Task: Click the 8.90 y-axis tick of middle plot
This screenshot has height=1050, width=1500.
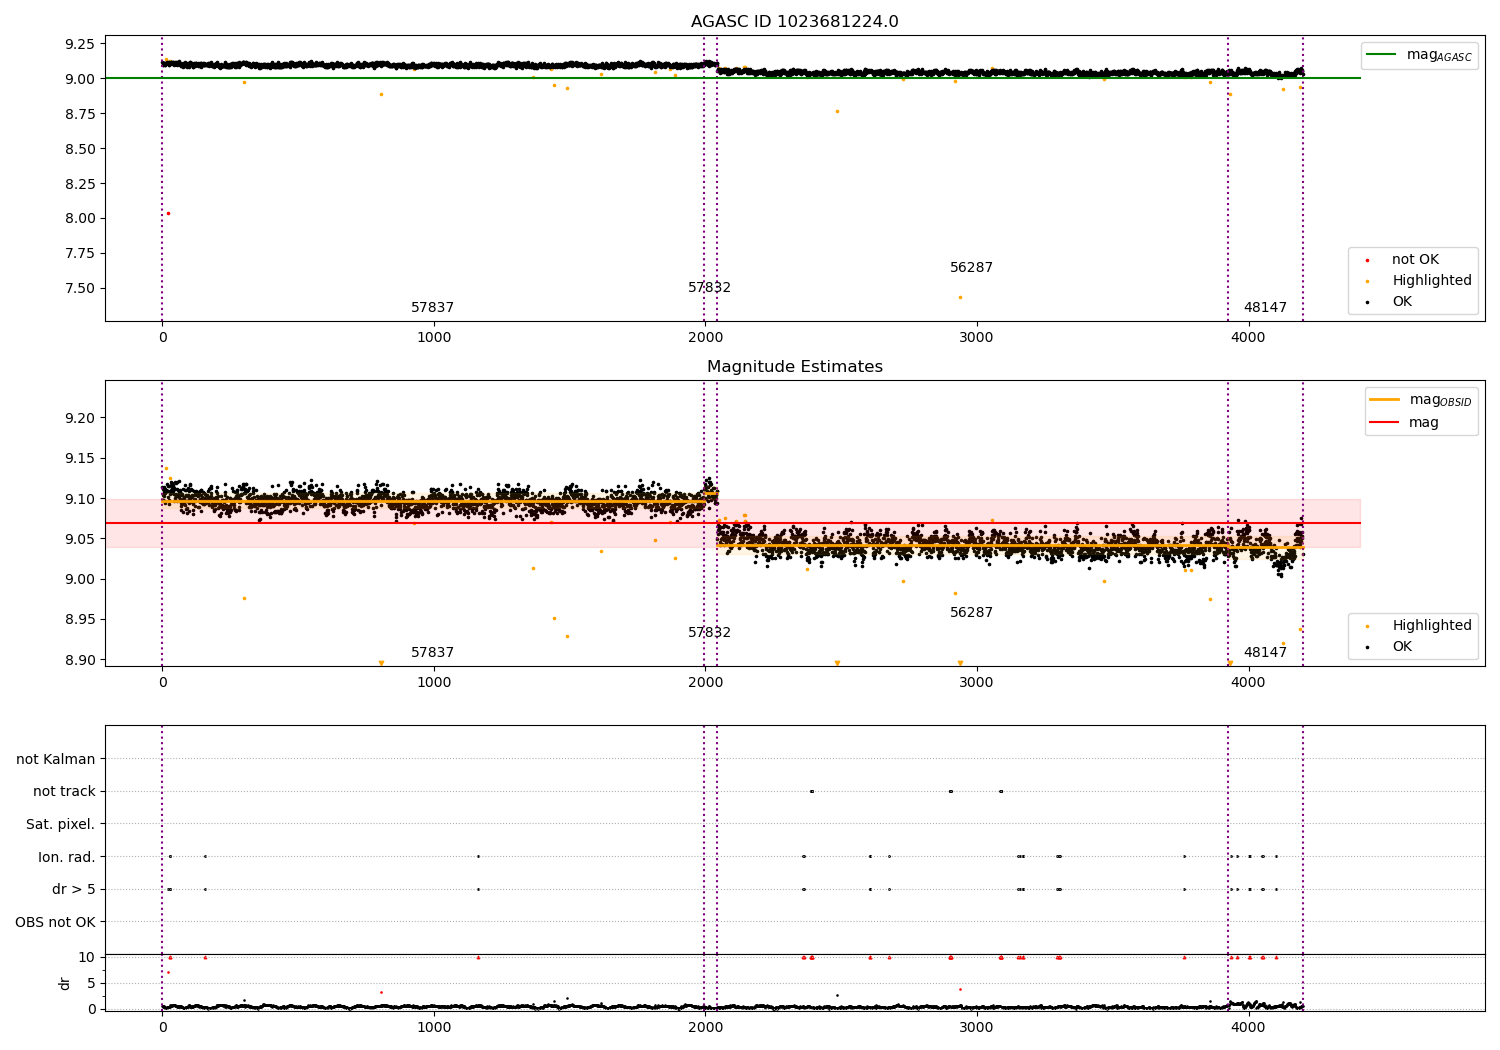Action: (79, 660)
